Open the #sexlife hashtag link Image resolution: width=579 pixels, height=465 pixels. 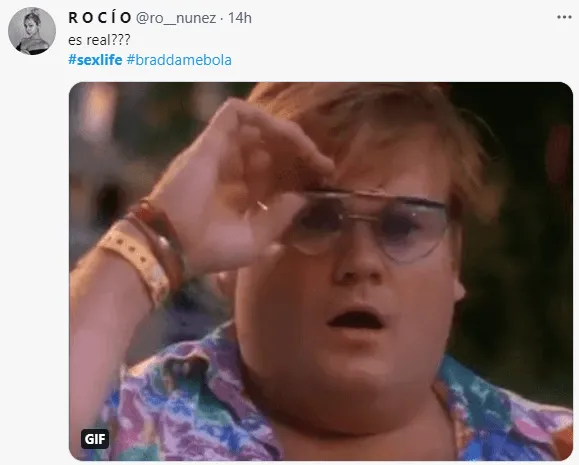[x=95, y=60]
